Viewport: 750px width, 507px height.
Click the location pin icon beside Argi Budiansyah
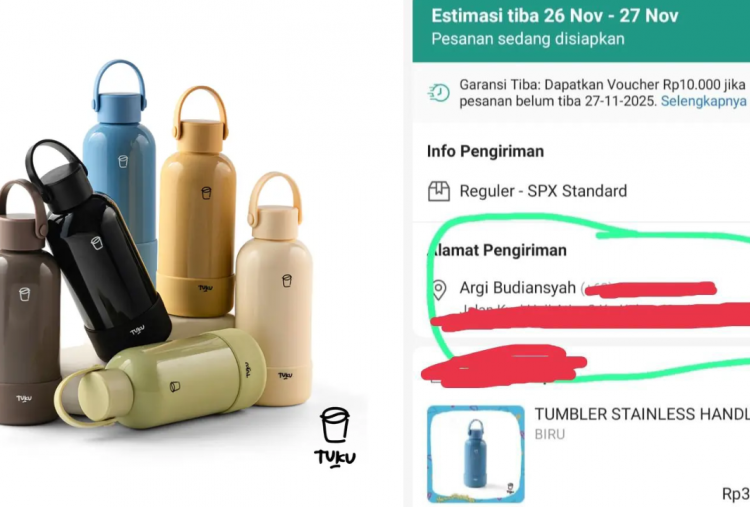pos(439,290)
